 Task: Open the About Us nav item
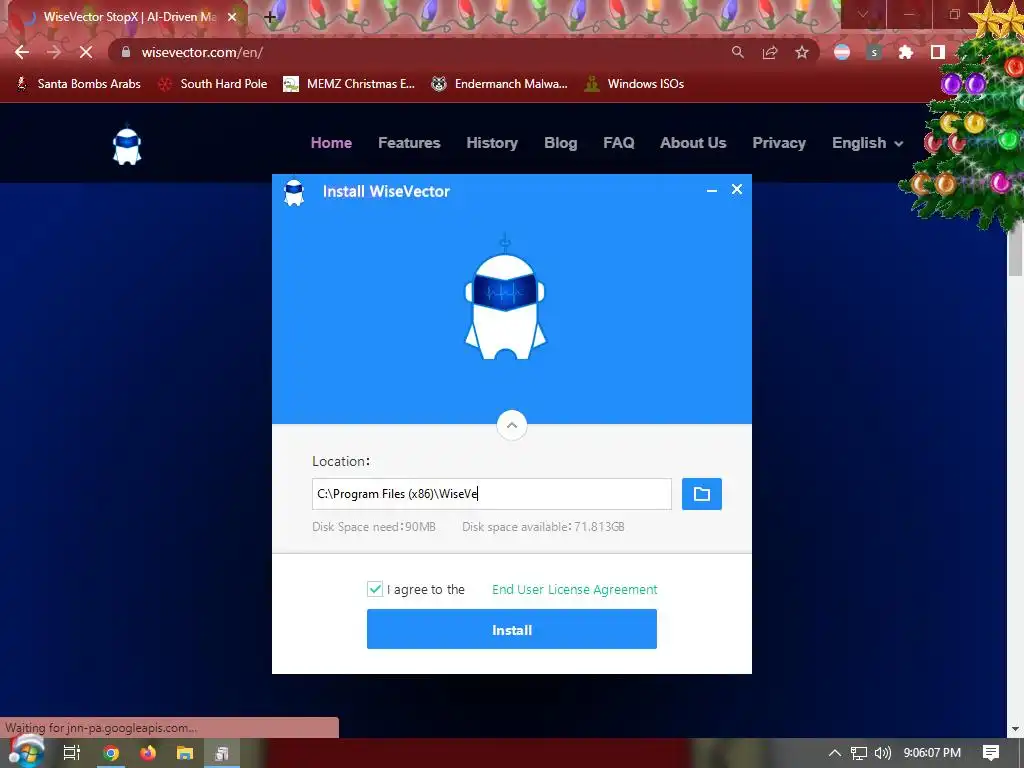point(693,142)
